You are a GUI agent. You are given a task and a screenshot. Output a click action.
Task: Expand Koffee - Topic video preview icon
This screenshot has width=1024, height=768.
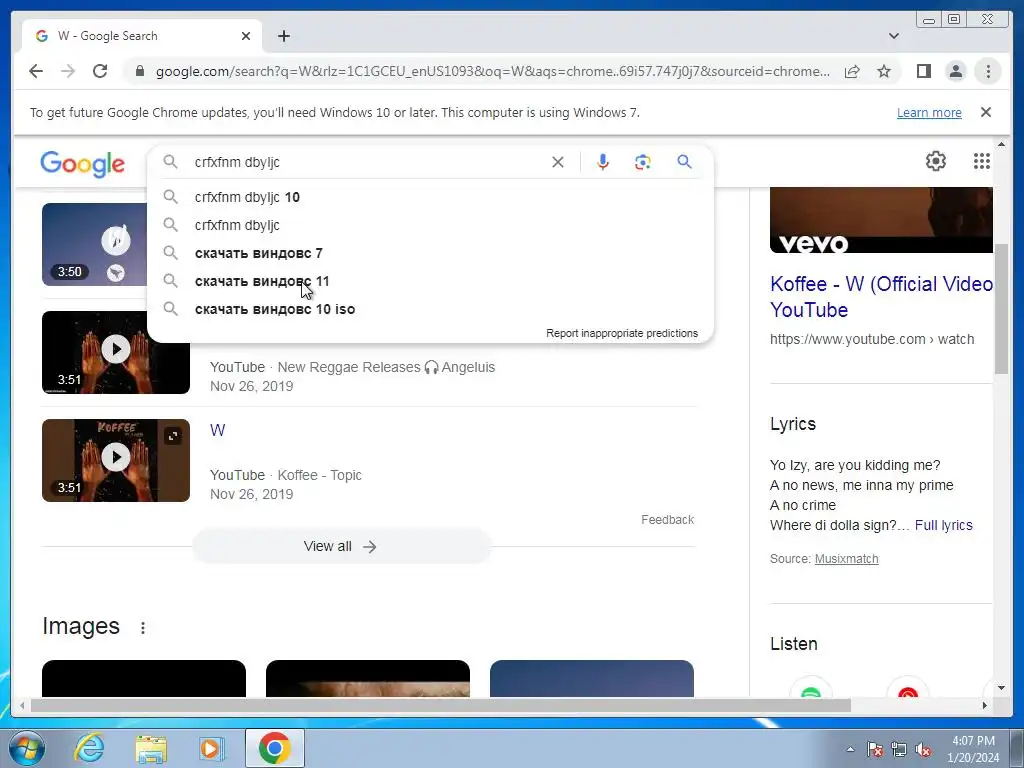click(172, 436)
